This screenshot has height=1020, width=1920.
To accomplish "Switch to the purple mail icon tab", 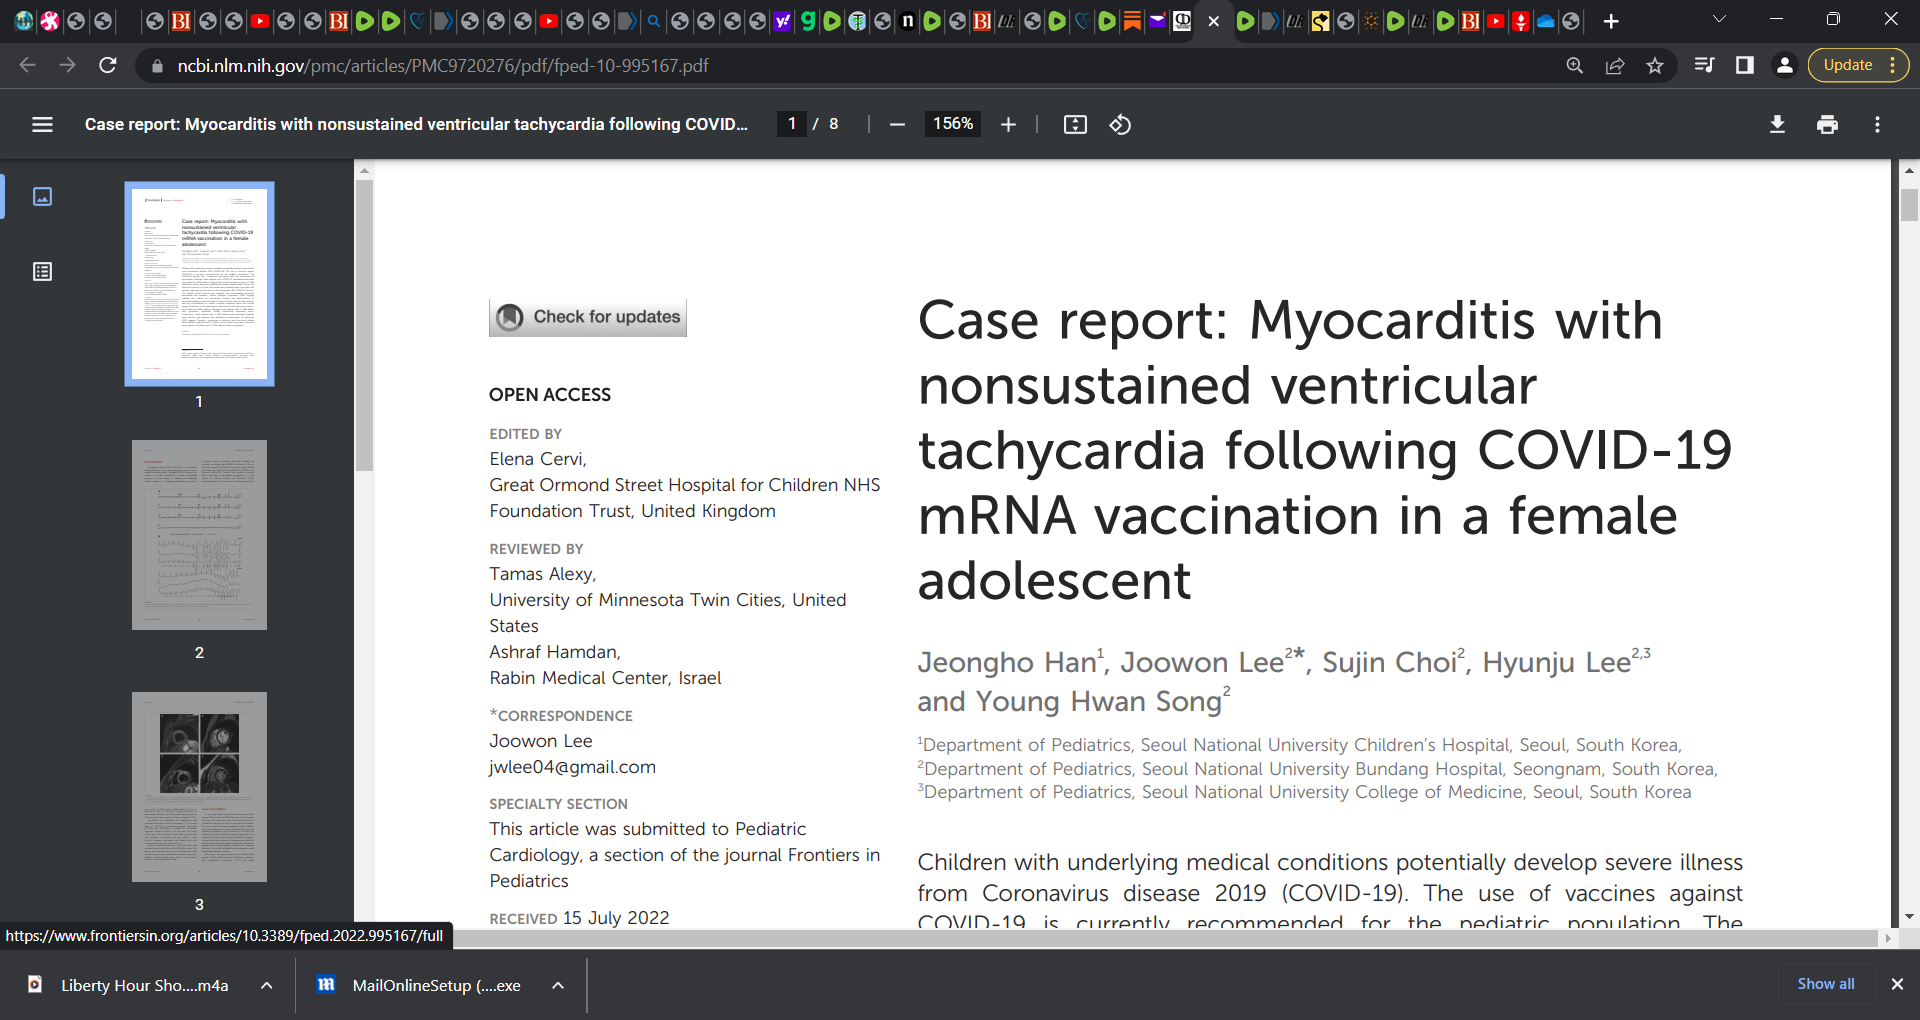I will [x=1157, y=21].
